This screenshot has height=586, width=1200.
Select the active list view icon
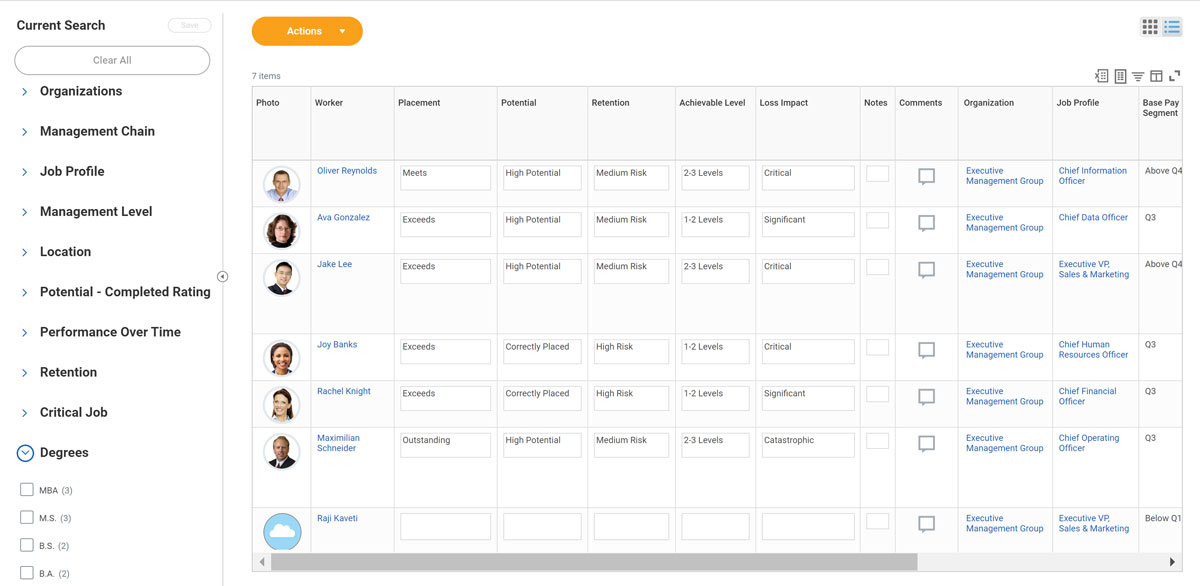[1171, 26]
